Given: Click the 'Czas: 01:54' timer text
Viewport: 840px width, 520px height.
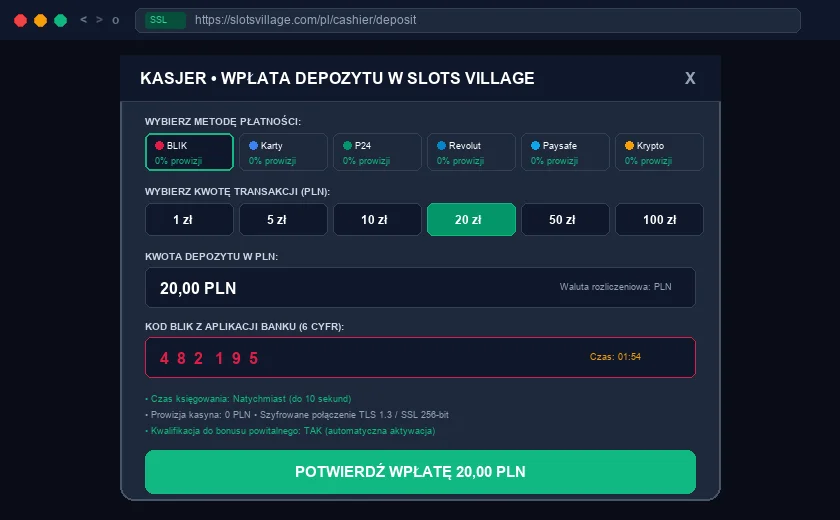Looking at the screenshot, I should click(x=615, y=357).
